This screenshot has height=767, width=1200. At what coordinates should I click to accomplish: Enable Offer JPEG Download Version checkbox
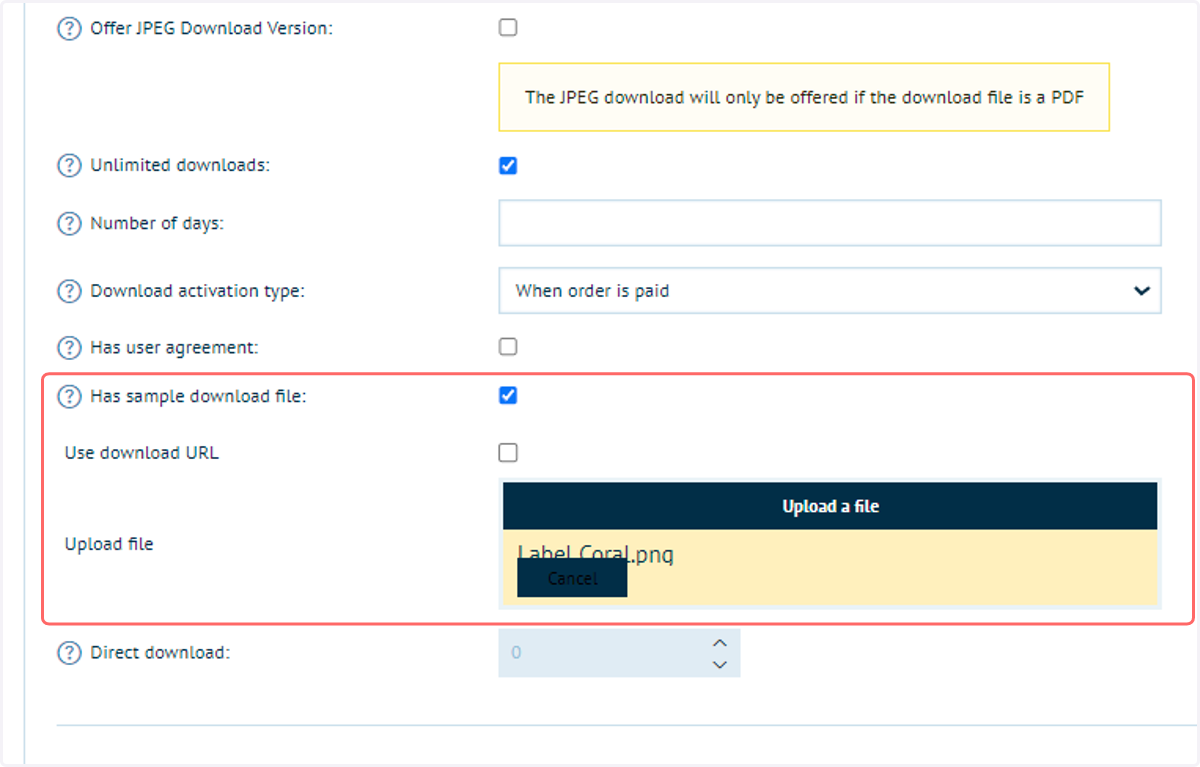tap(508, 28)
